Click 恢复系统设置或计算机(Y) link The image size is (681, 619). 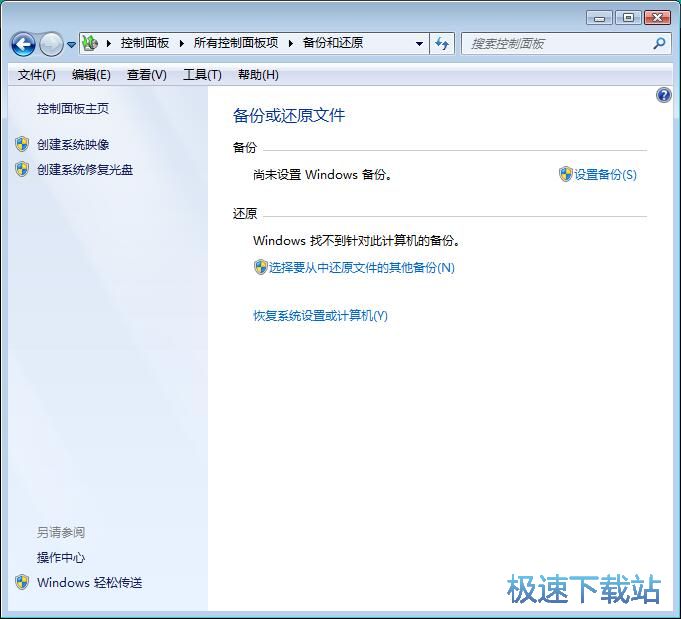(321, 316)
